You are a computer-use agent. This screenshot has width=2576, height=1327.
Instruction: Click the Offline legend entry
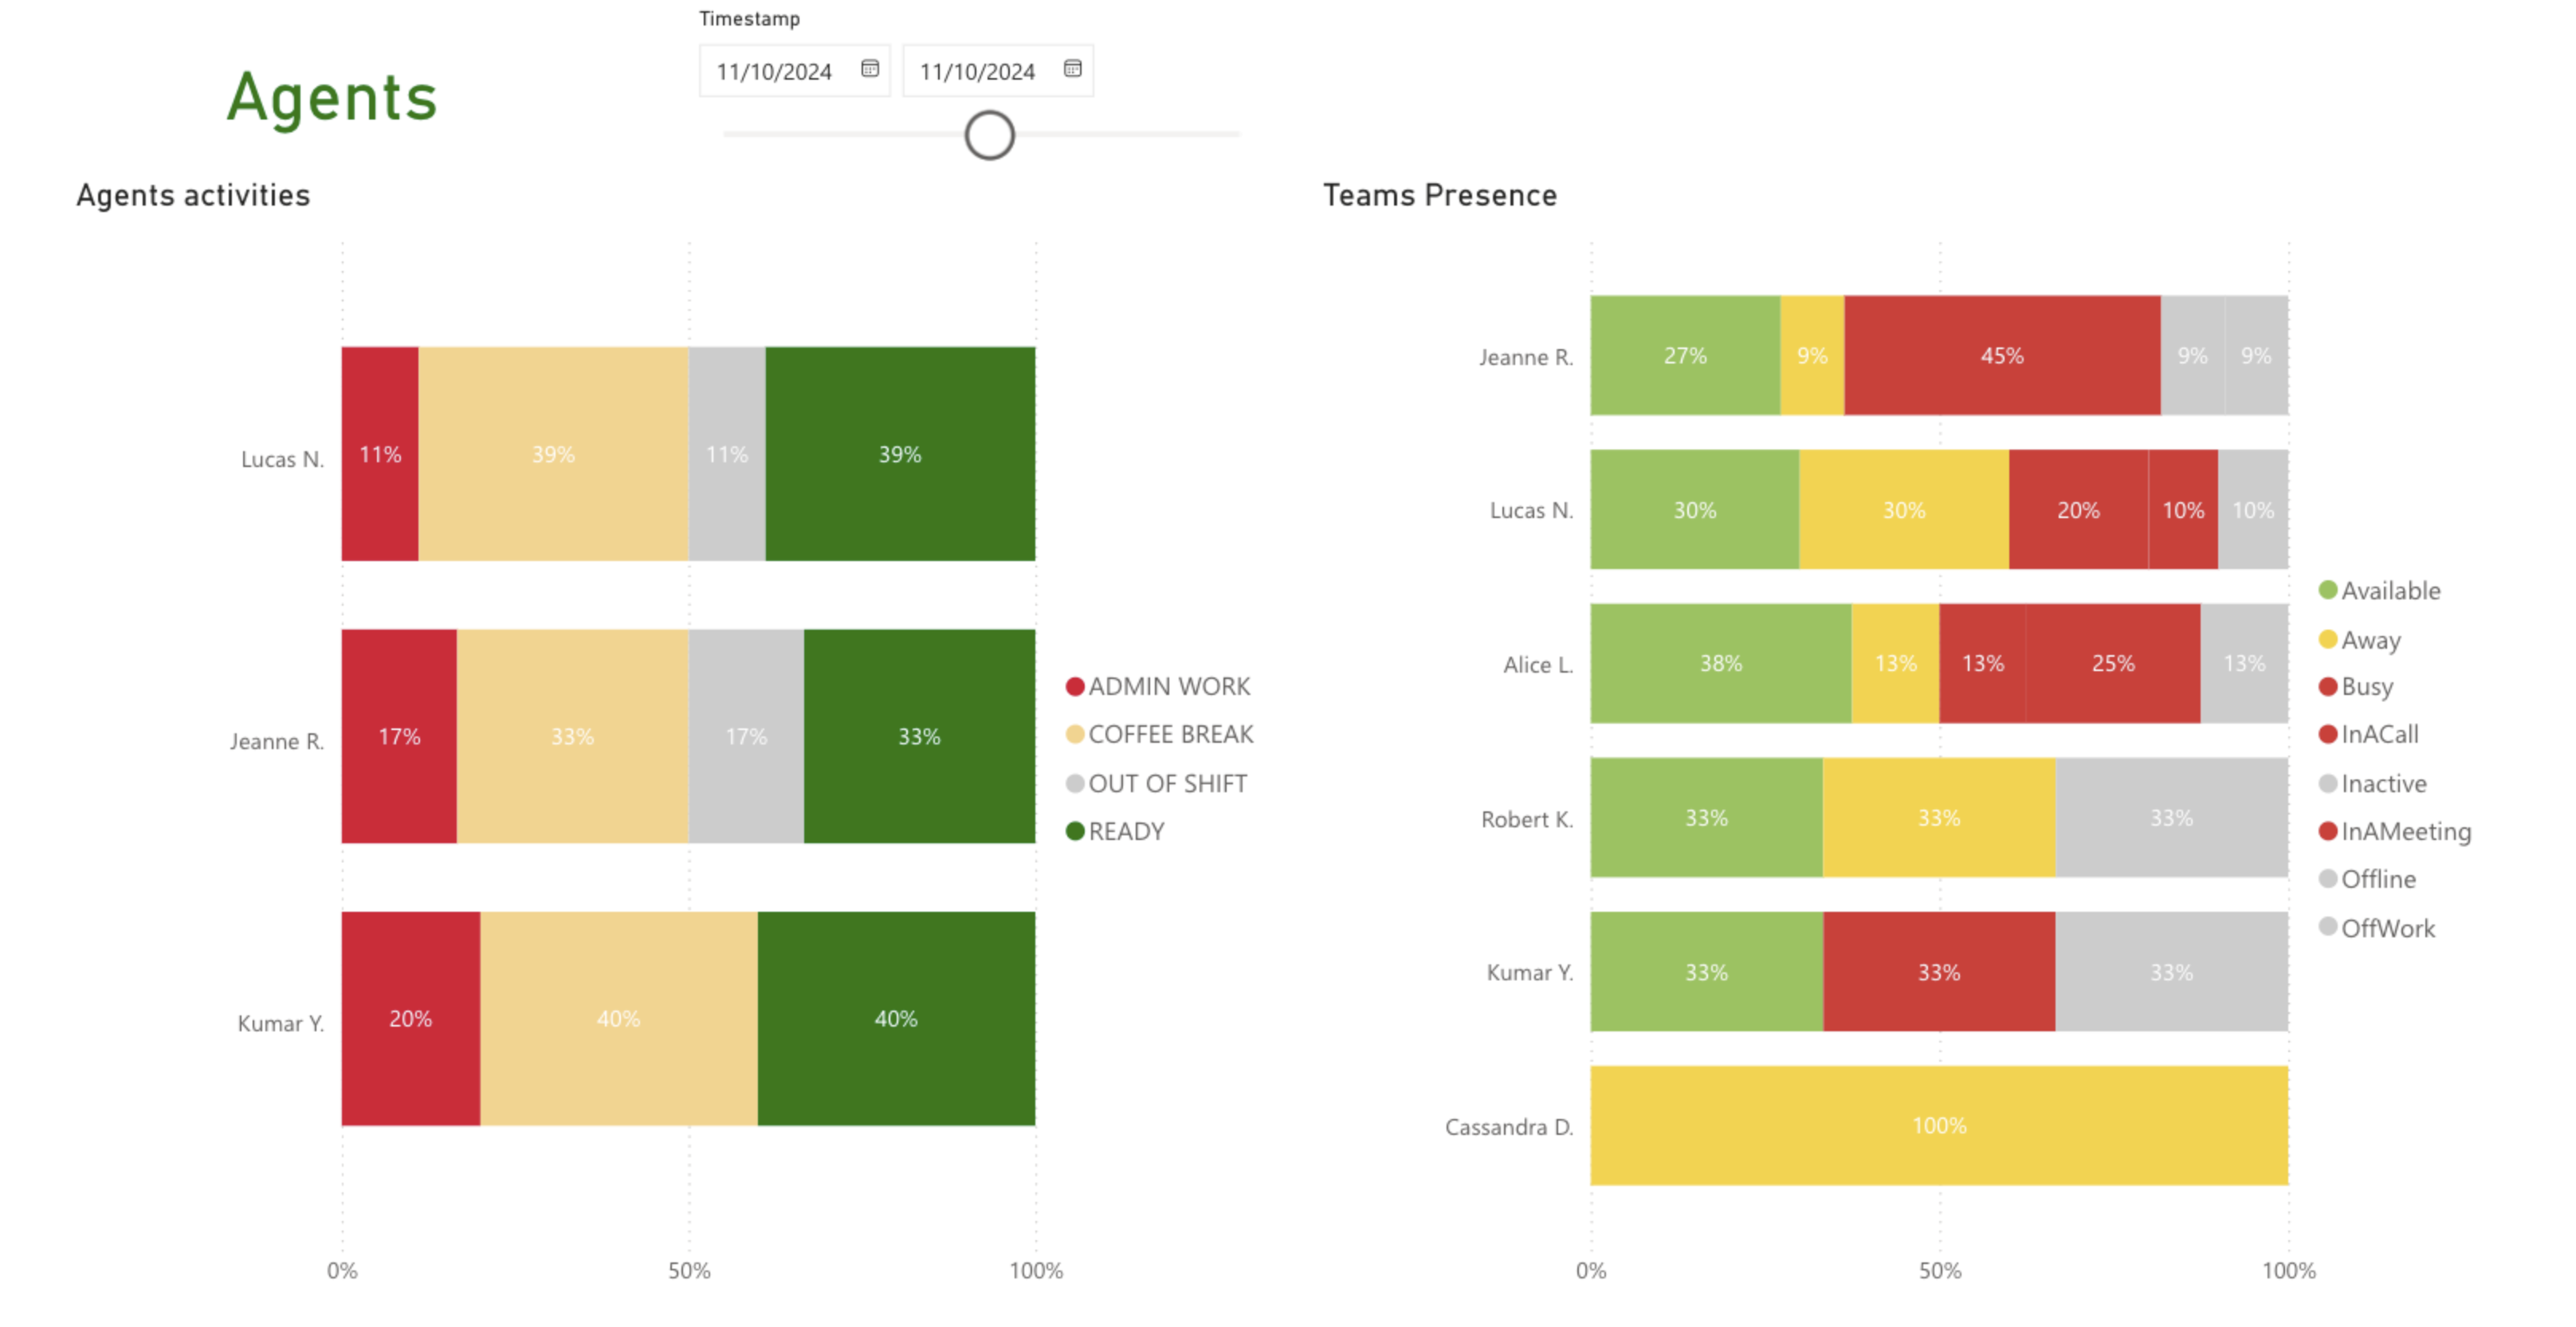tap(2378, 880)
